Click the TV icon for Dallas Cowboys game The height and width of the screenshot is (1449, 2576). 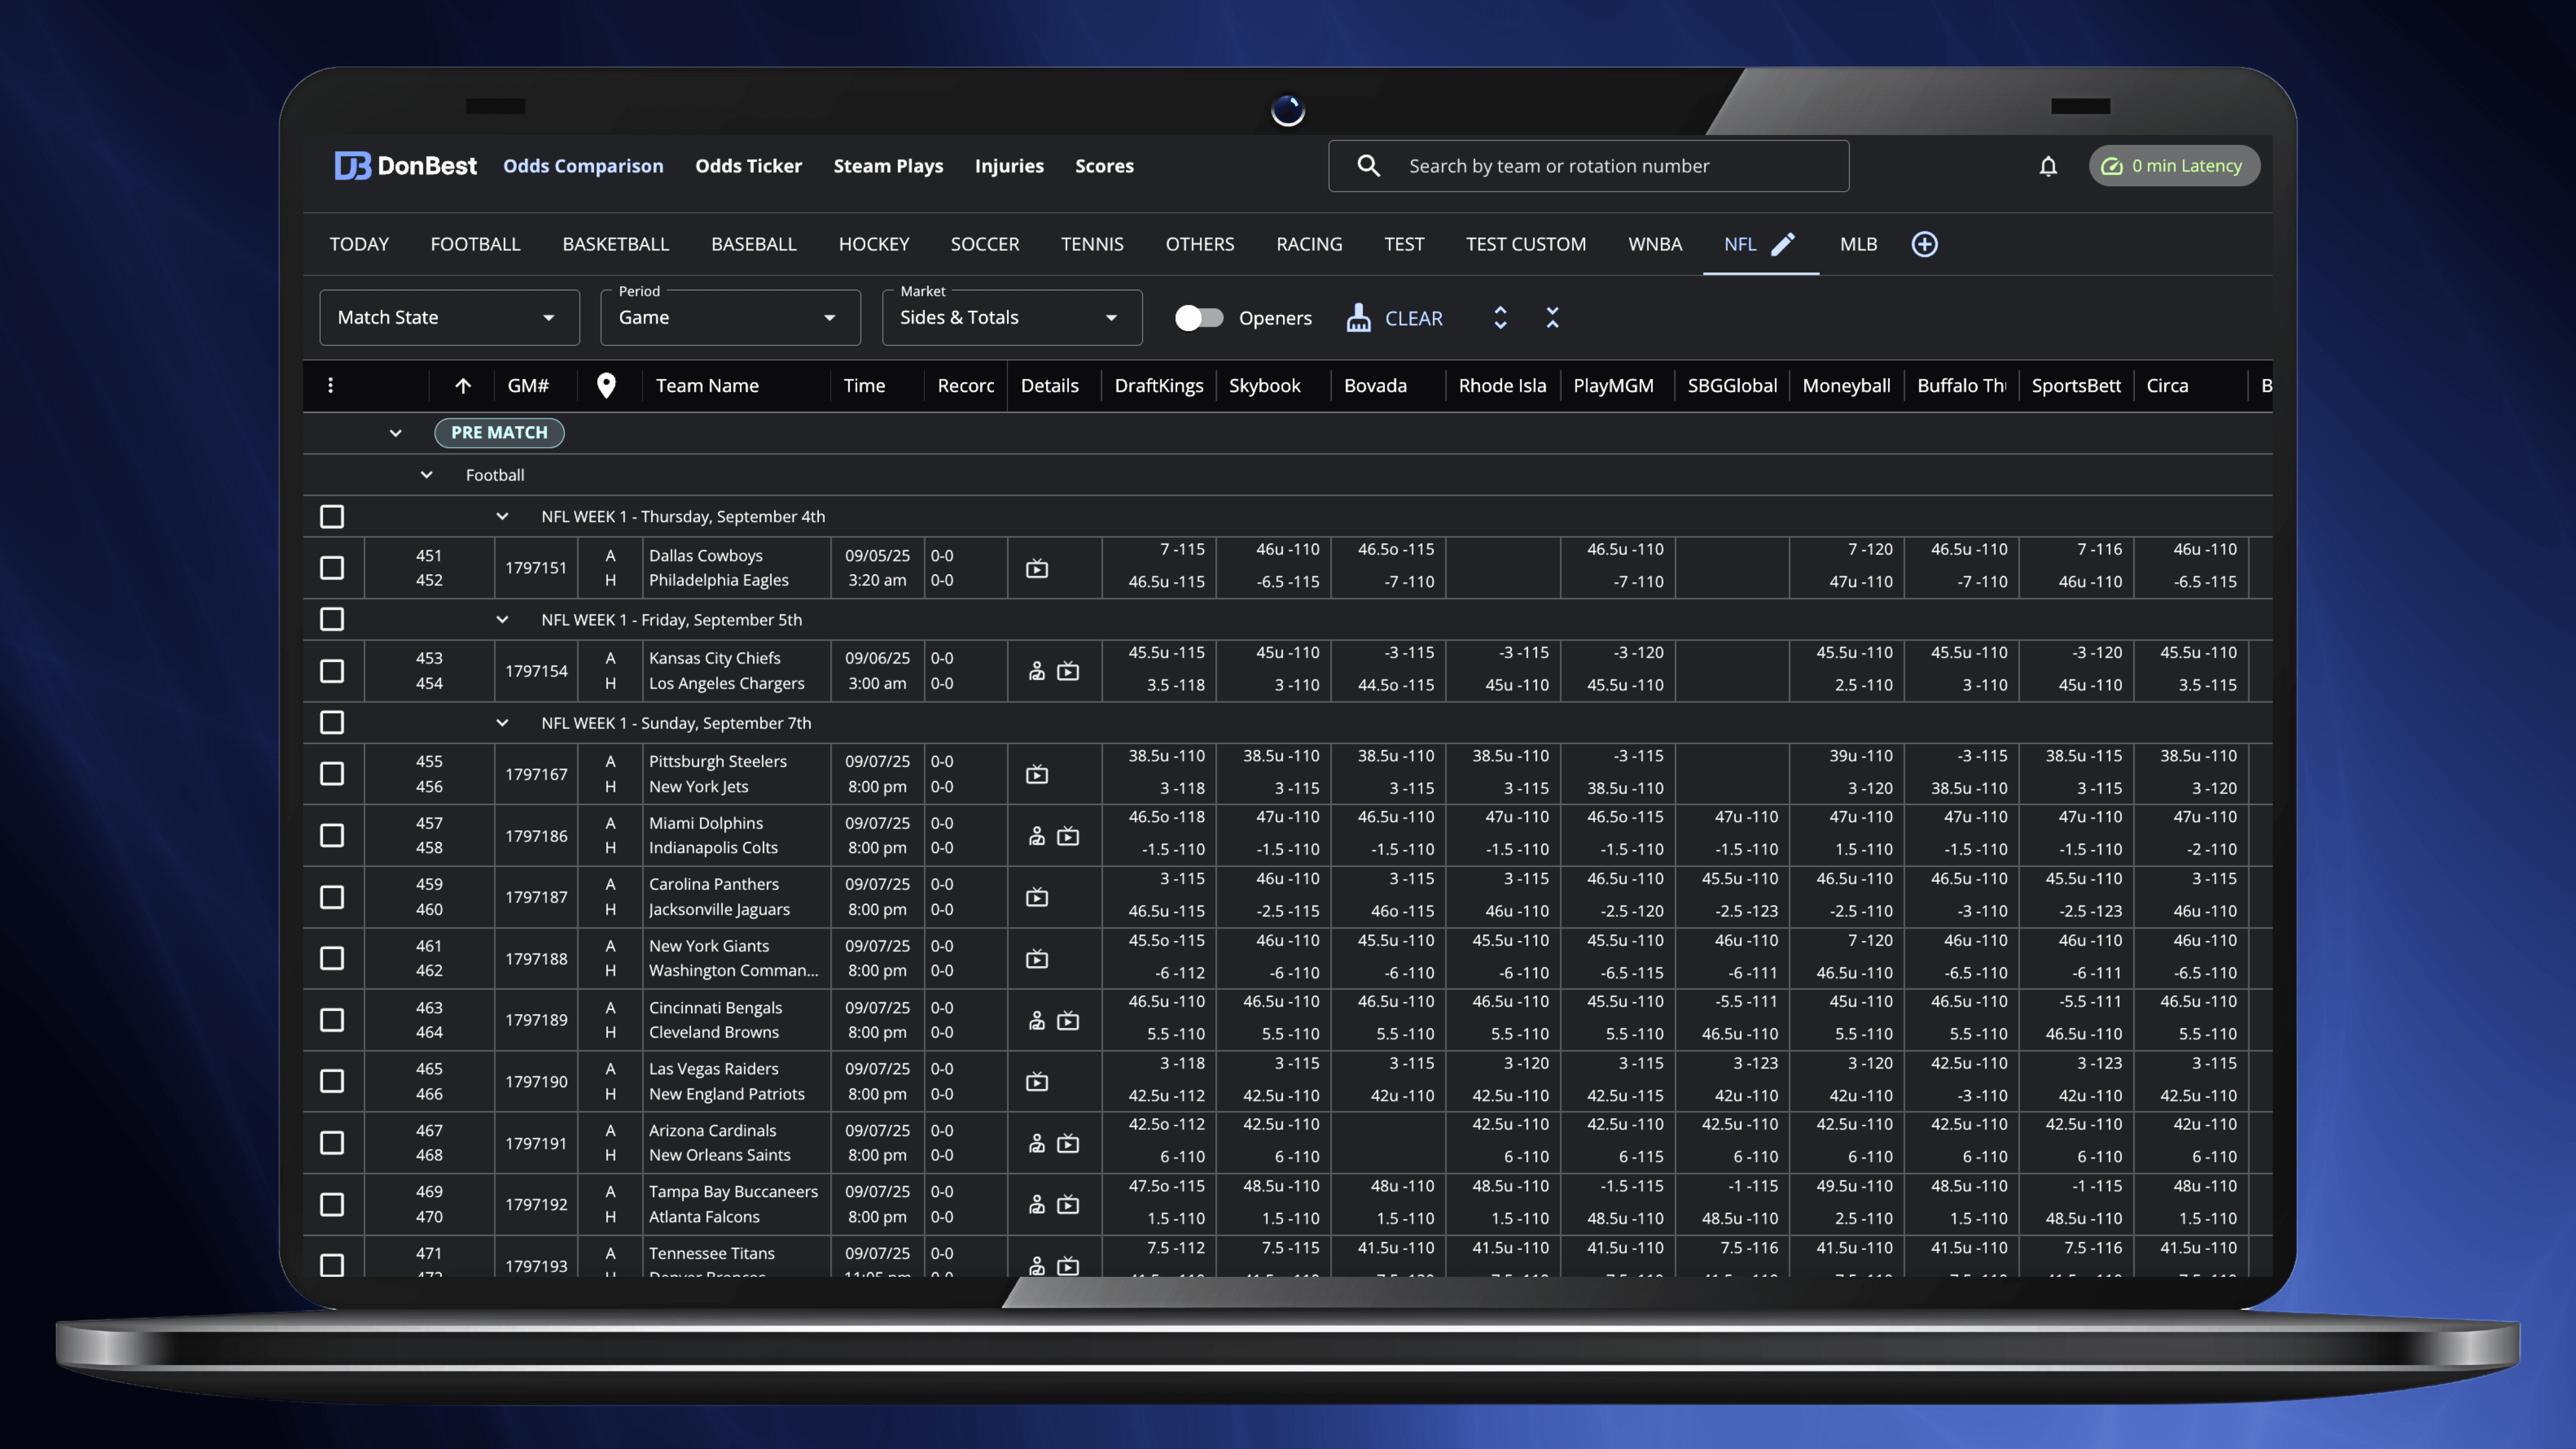pyautogui.click(x=1037, y=568)
